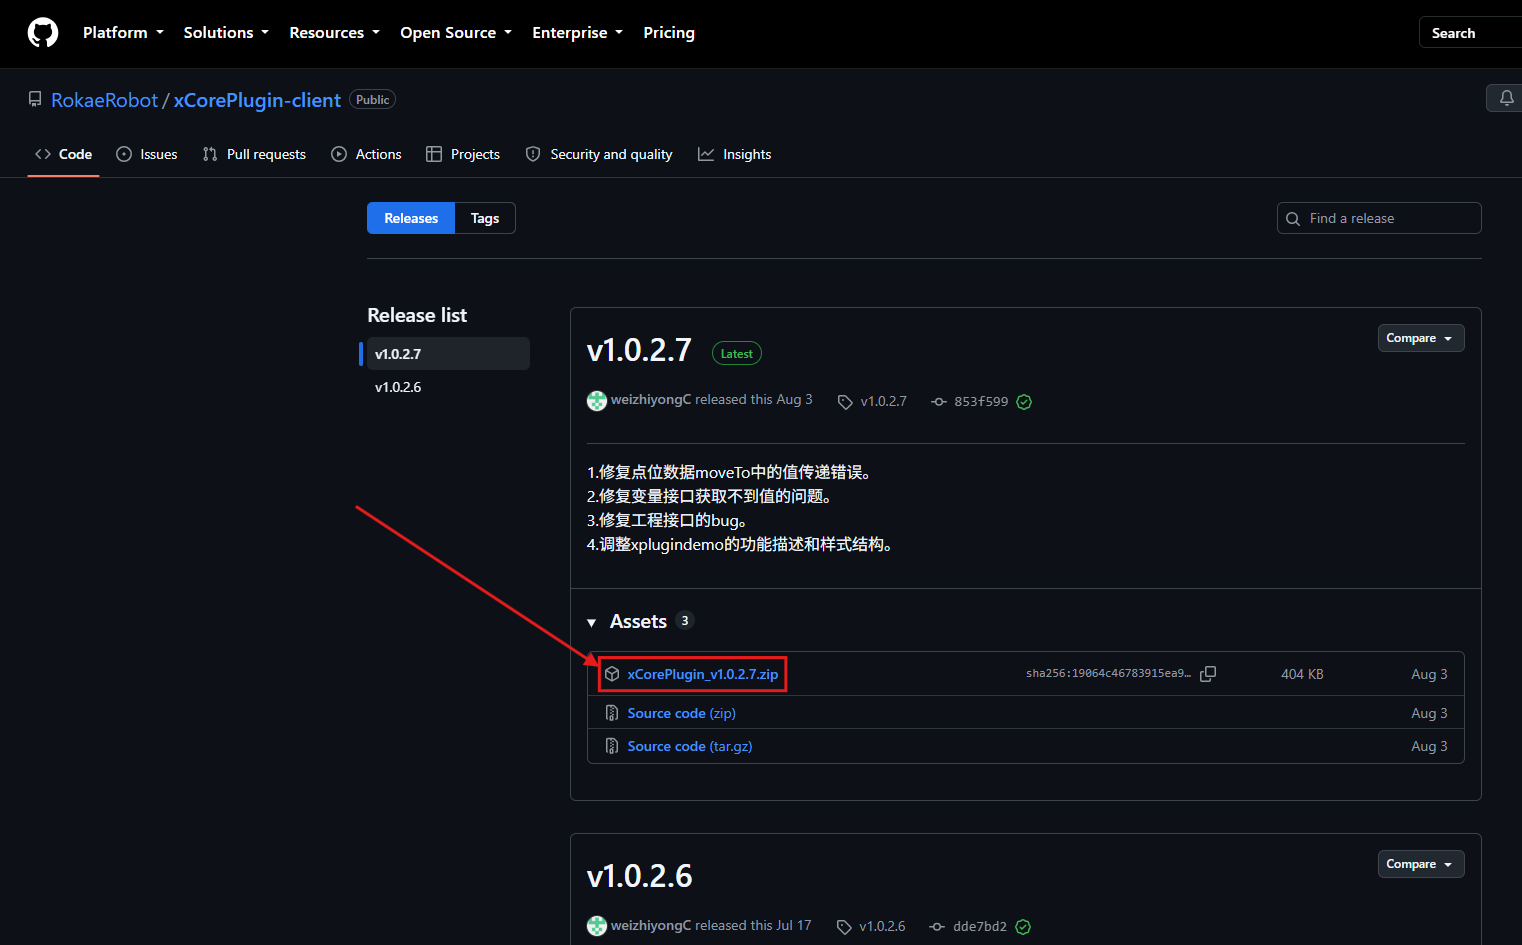Click the green verified check next to 853f599
The height and width of the screenshot is (945, 1522).
pos(1024,402)
